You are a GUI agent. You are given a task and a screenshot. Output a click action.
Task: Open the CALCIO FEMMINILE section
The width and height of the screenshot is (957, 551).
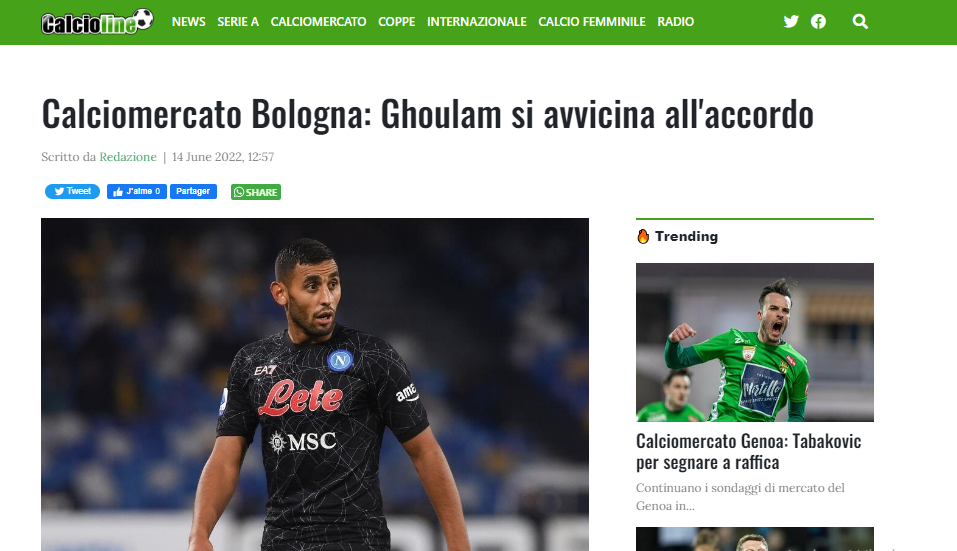click(x=592, y=22)
